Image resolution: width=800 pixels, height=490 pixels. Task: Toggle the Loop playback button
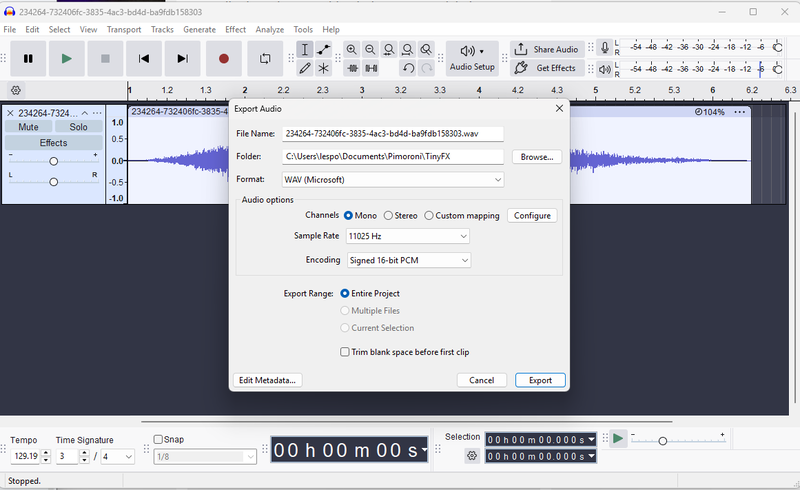265,59
